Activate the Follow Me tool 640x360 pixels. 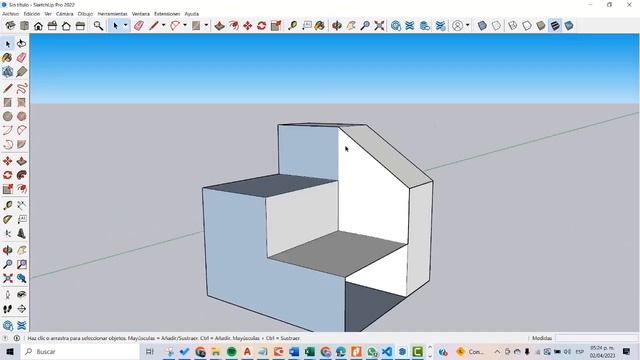pyautogui.click(x=22, y=175)
